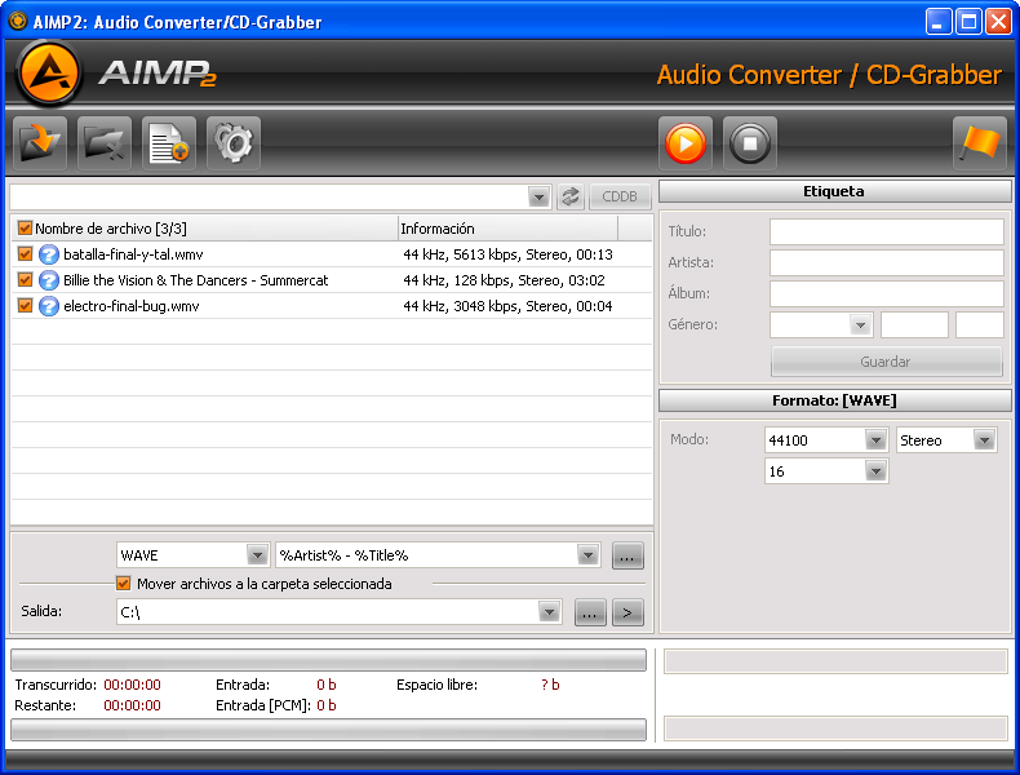The width and height of the screenshot is (1020, 775).
Task: Click the 44 kHz, 3048 kbps info cell
Action: [x=508, y=306]
